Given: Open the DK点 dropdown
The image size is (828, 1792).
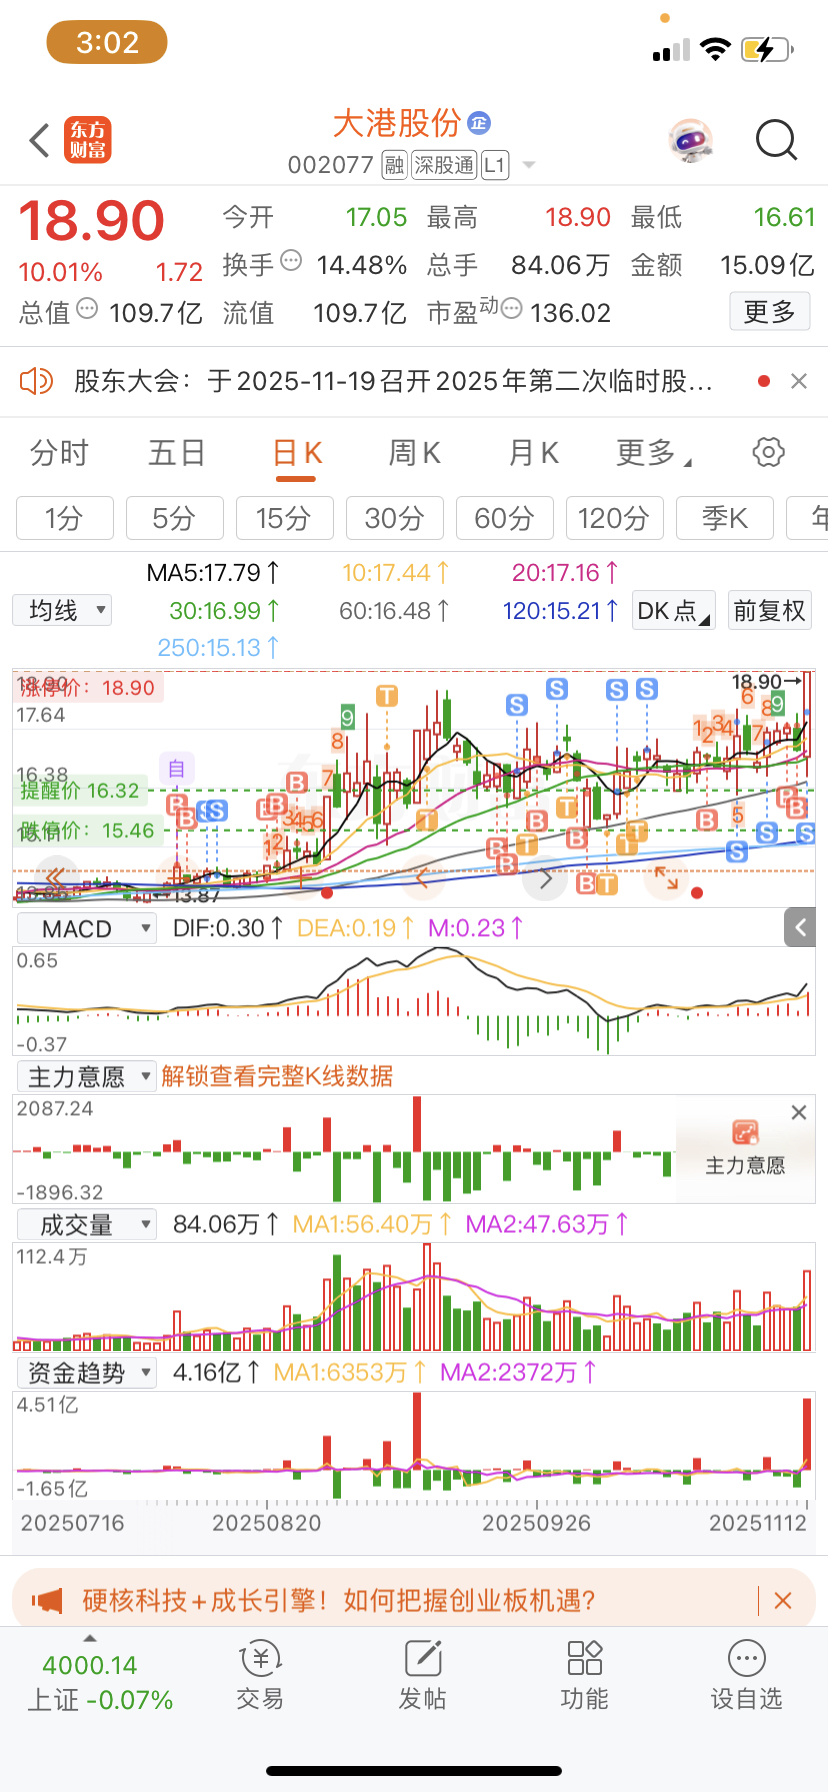Looking at the screenshot, I should click(x=674, y=610).
